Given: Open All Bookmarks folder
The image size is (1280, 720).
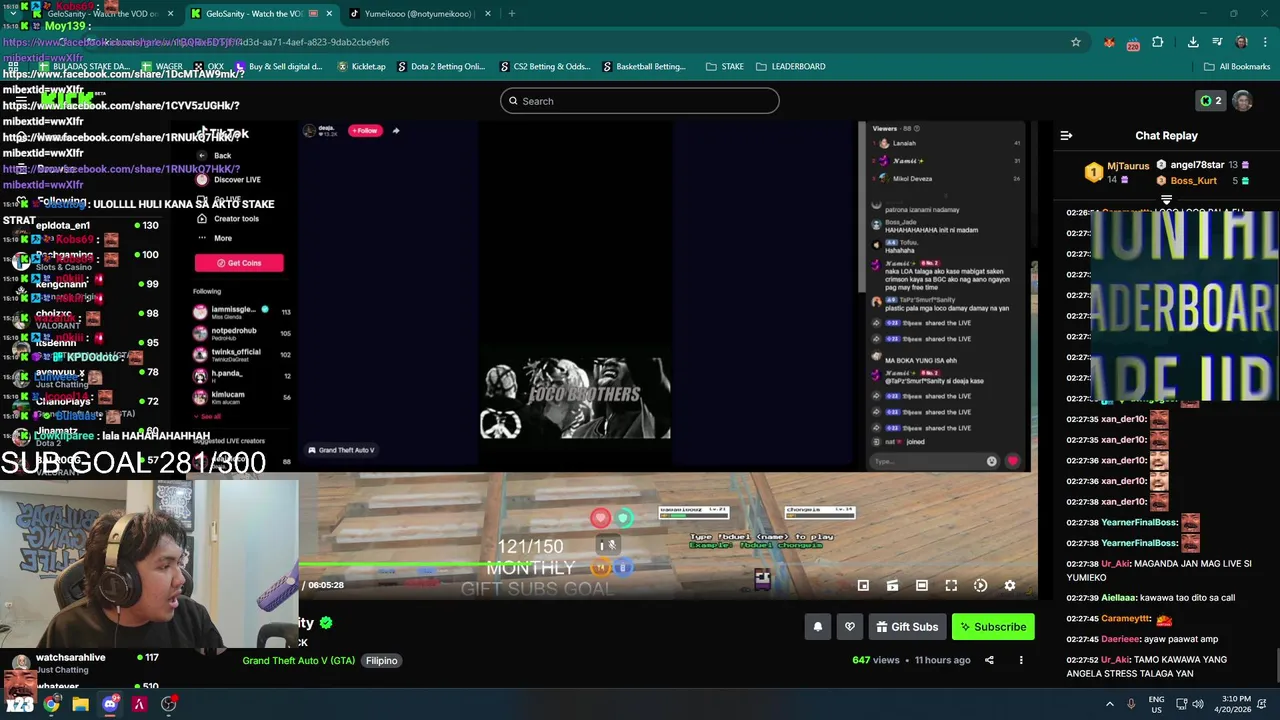Looking at the screenshot, I should [1237, 66].
